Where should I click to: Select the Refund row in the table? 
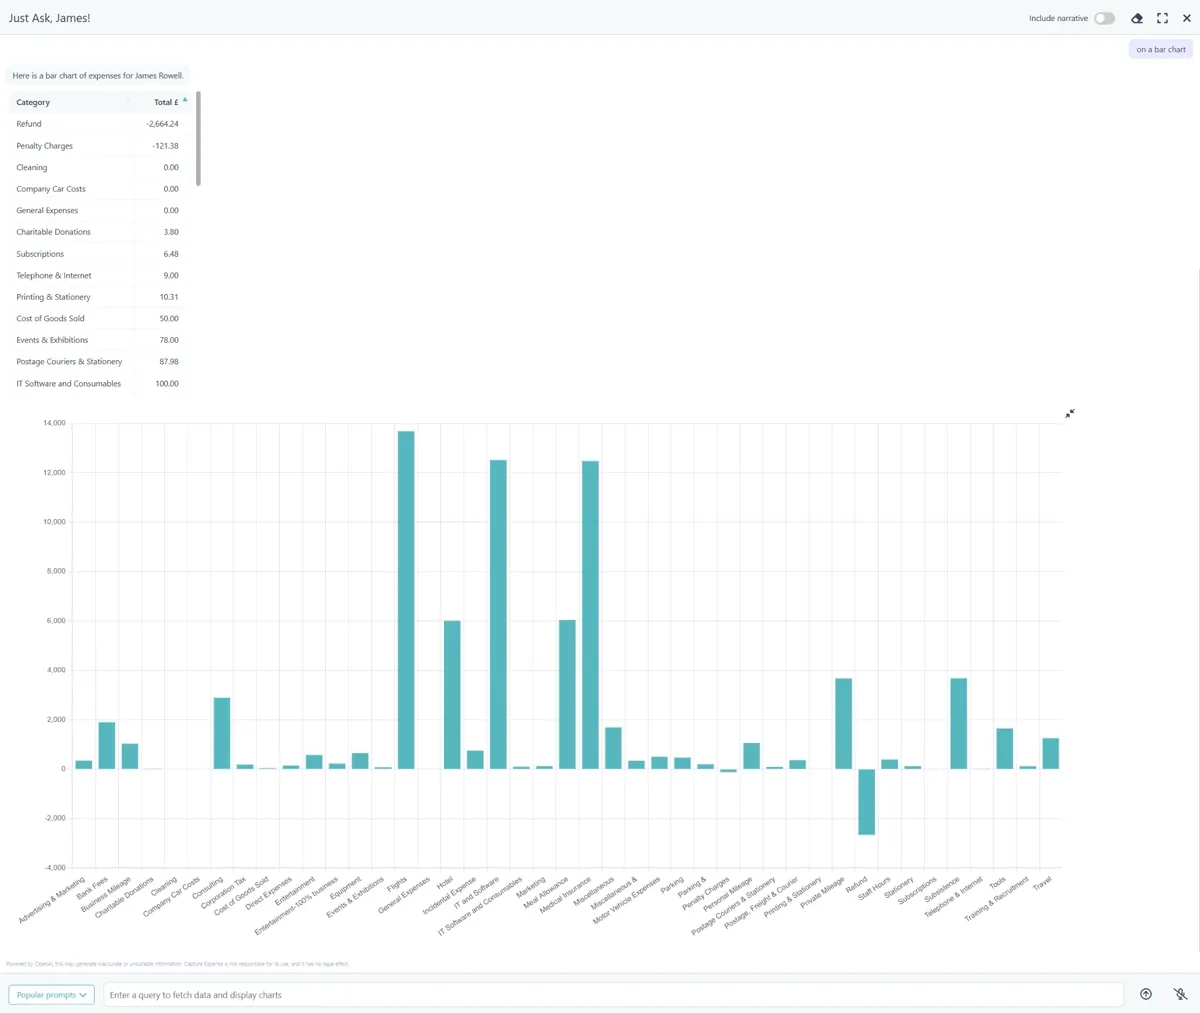(100, 124)
